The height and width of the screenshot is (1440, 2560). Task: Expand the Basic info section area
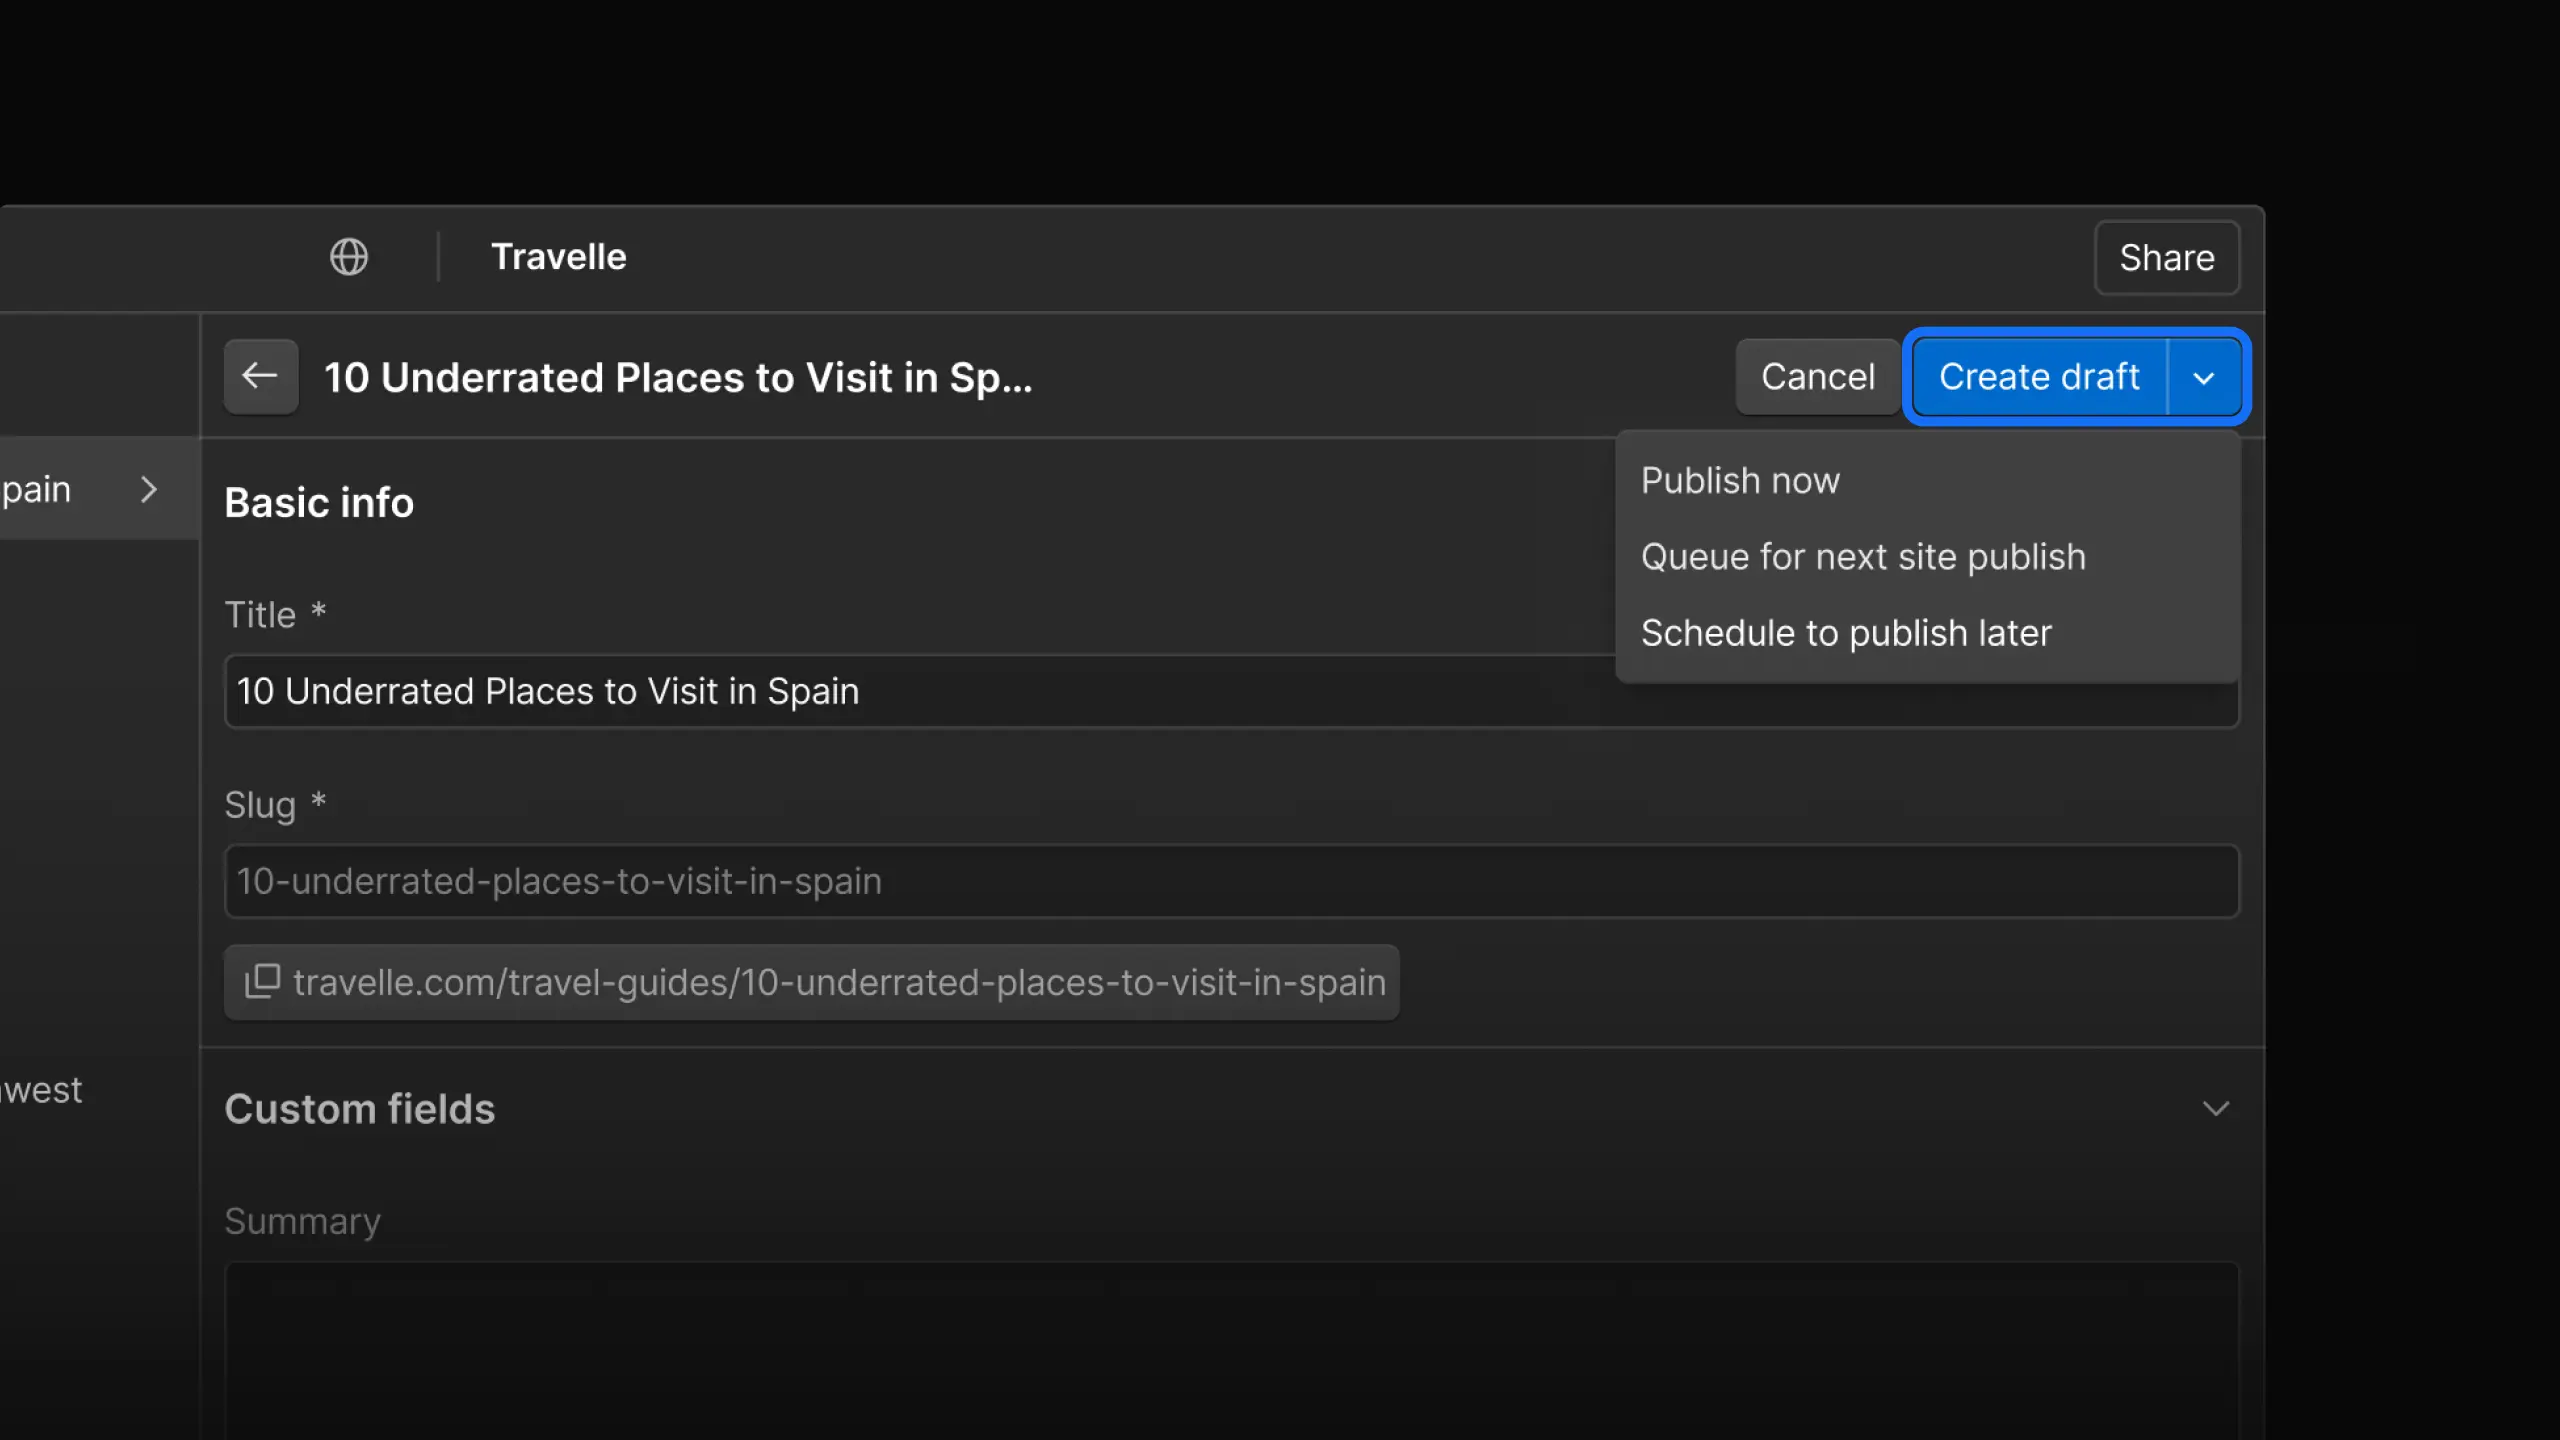click(319, 502)
